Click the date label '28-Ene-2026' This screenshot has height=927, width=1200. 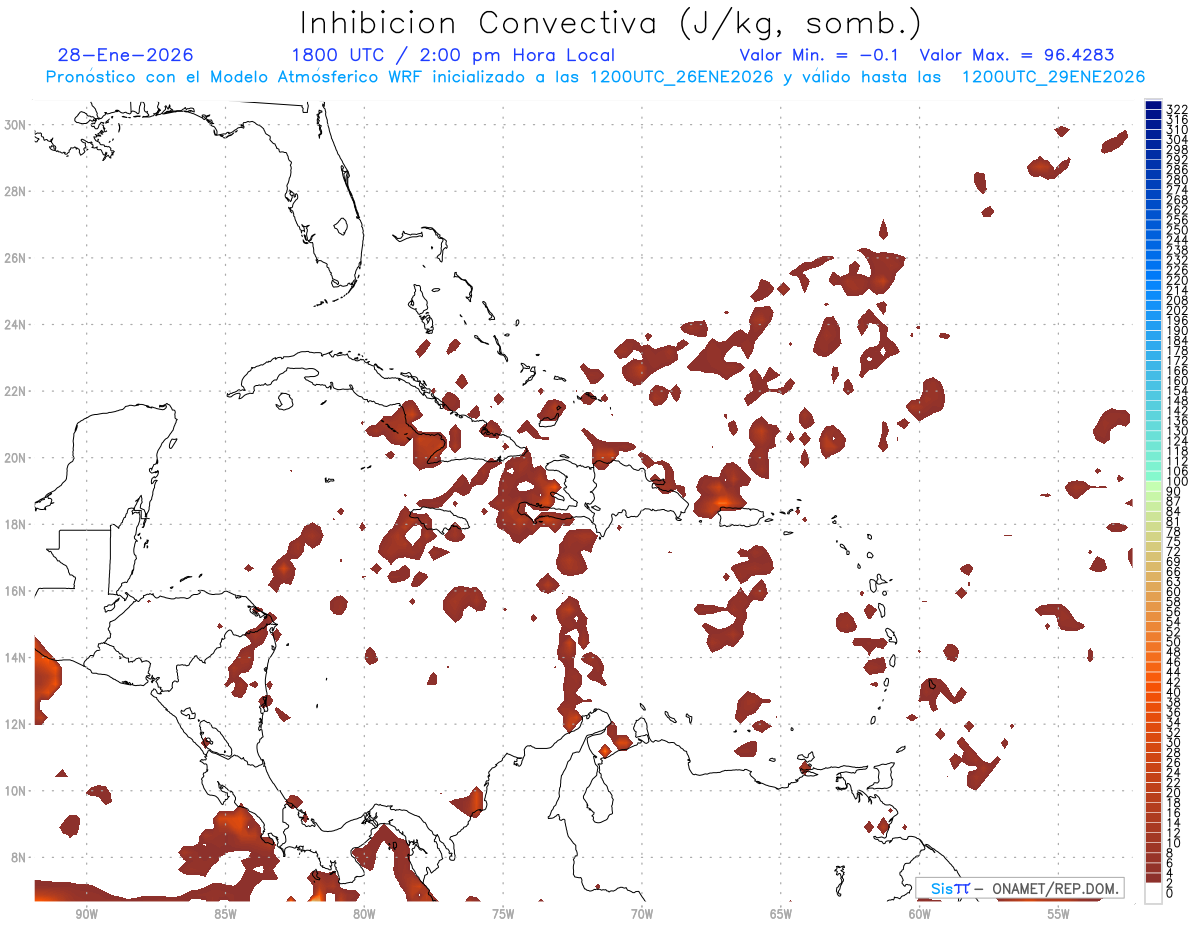(125, 55)
